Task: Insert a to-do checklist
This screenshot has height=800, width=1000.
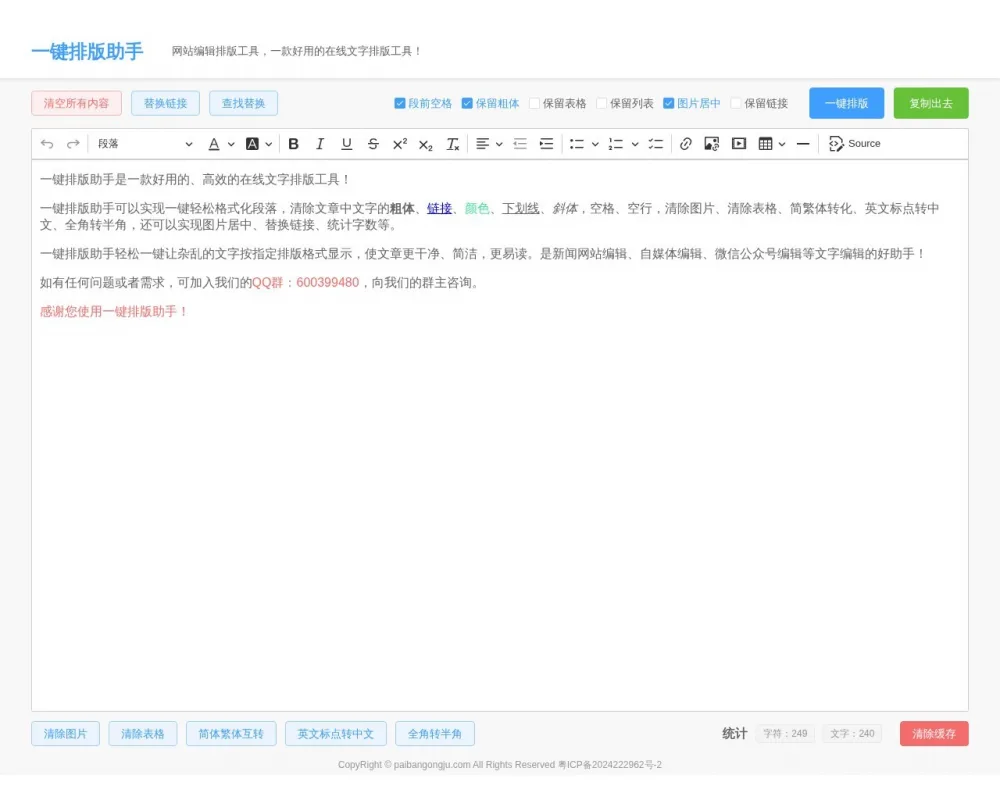Action: click(656, 144)
